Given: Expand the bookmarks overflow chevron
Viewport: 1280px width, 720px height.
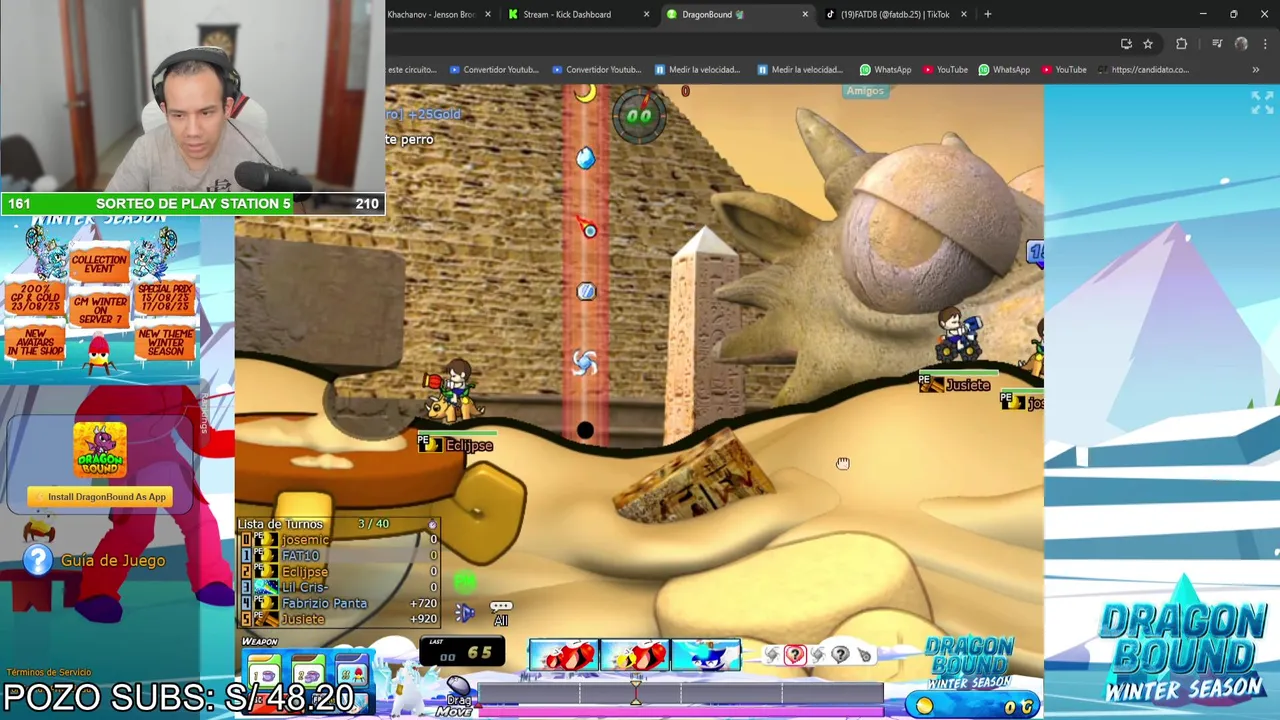Looking at the screenshot, I should [x=1255, y=69].
